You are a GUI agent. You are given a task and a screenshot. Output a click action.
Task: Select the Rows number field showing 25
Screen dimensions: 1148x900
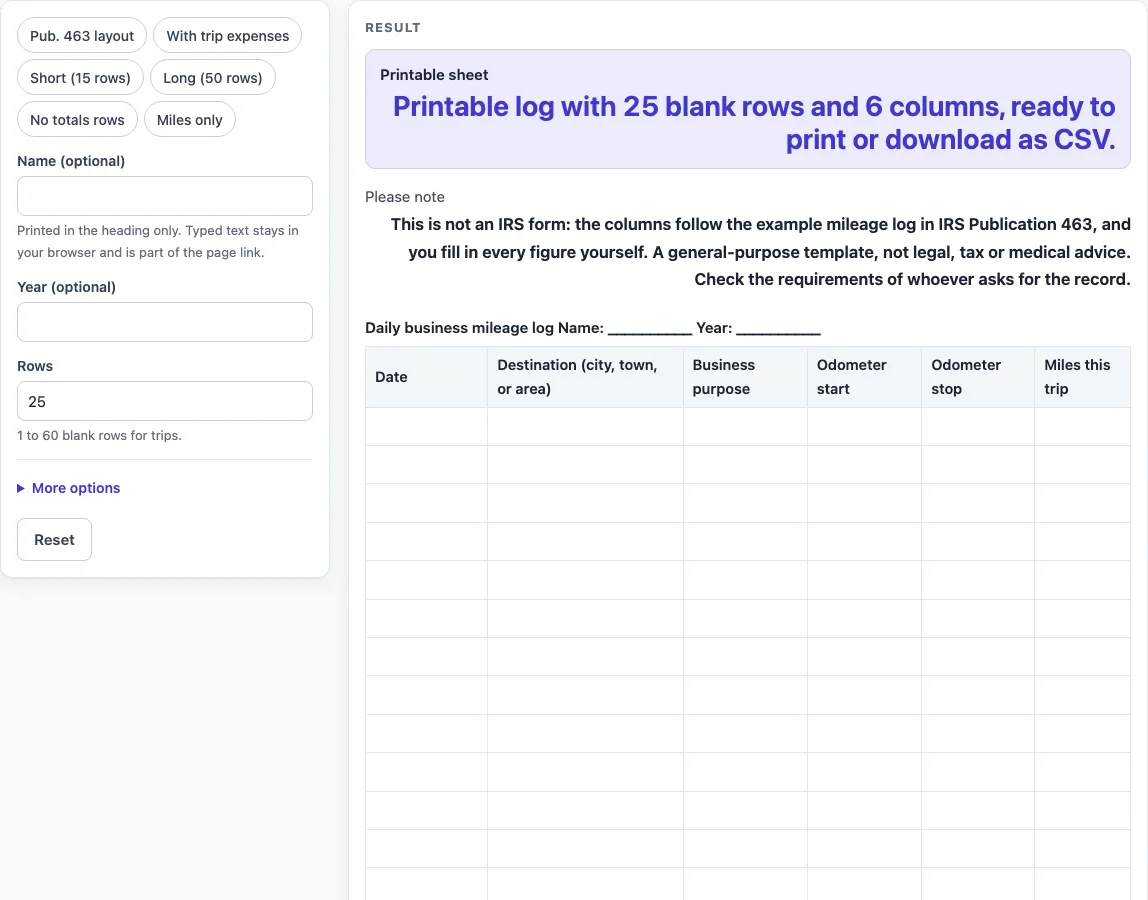click(x=165, y=401)
